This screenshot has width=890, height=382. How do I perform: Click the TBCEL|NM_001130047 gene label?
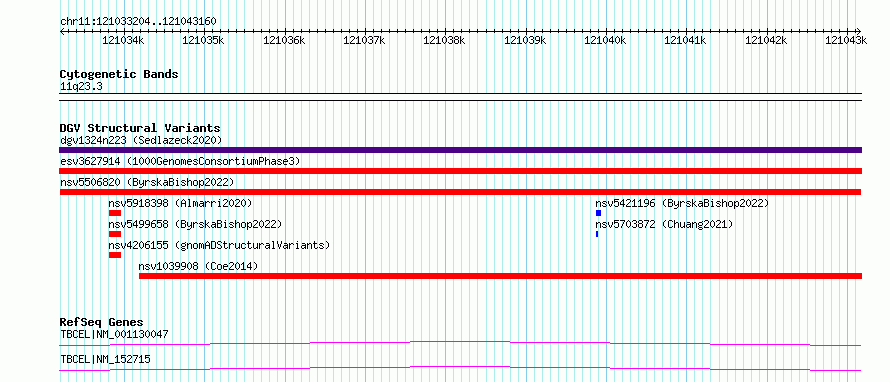(114, 334)
